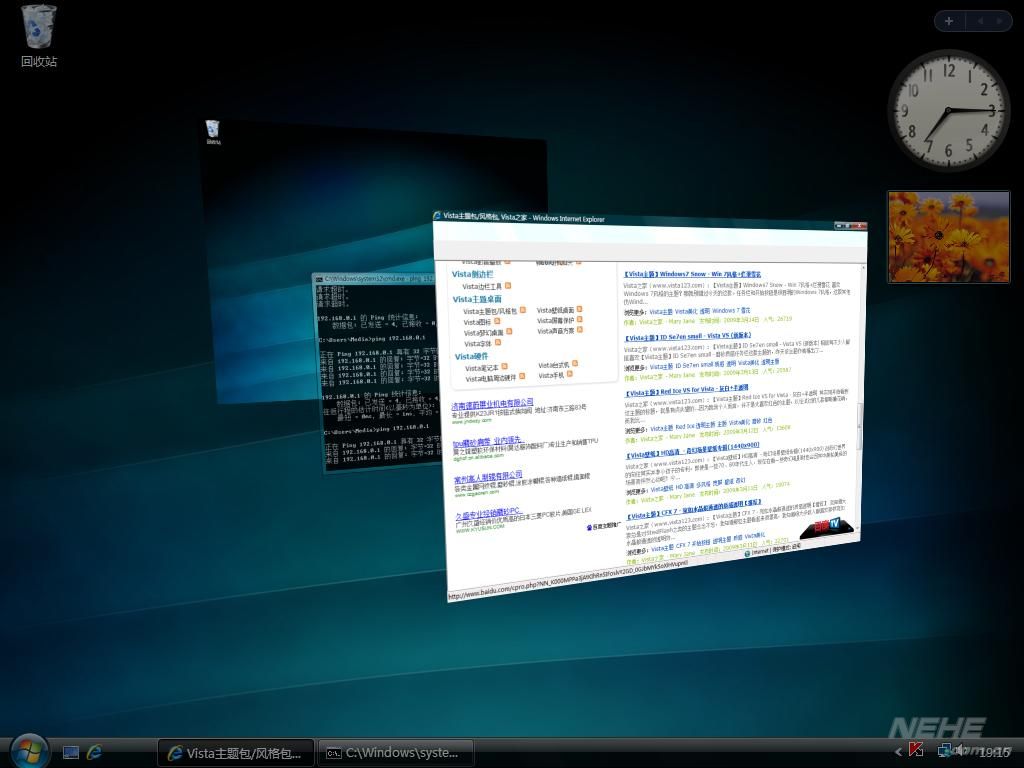
Task: Open the Vista屏幕保护 link
Action: pyautogui.click(x=555, y=321)
